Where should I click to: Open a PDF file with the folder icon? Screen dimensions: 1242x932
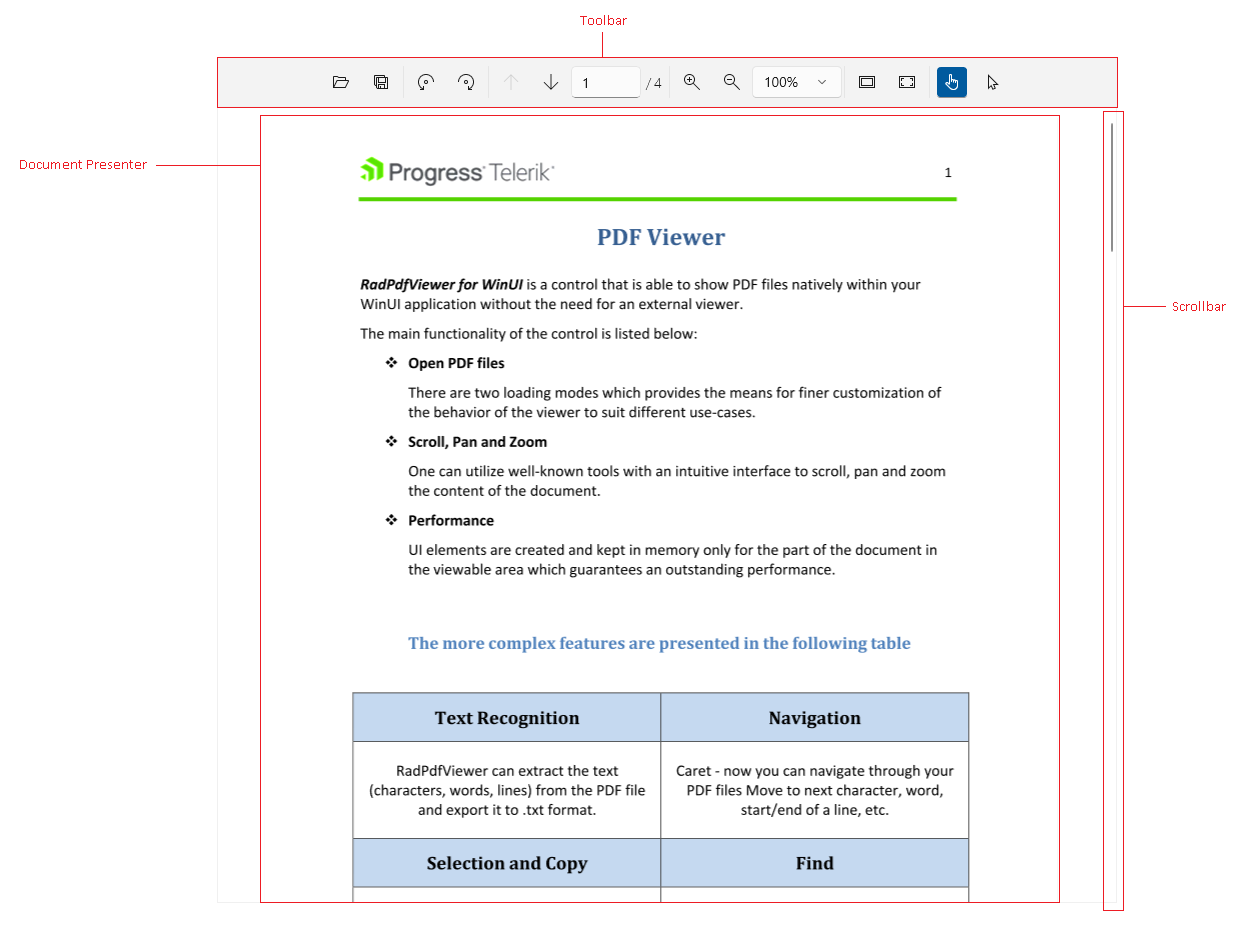point(341,82)
